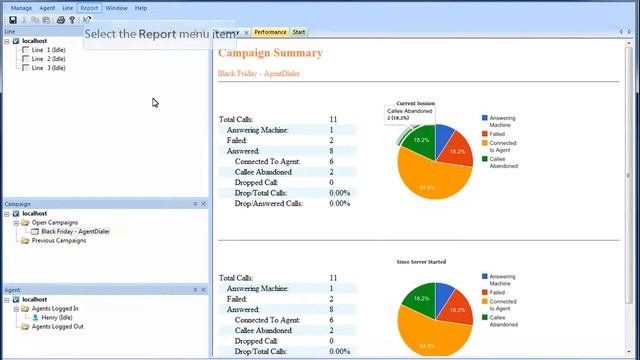Toggle the Line 3 (Idle) checkbox

pyautogui.click(x=25, y=68)
